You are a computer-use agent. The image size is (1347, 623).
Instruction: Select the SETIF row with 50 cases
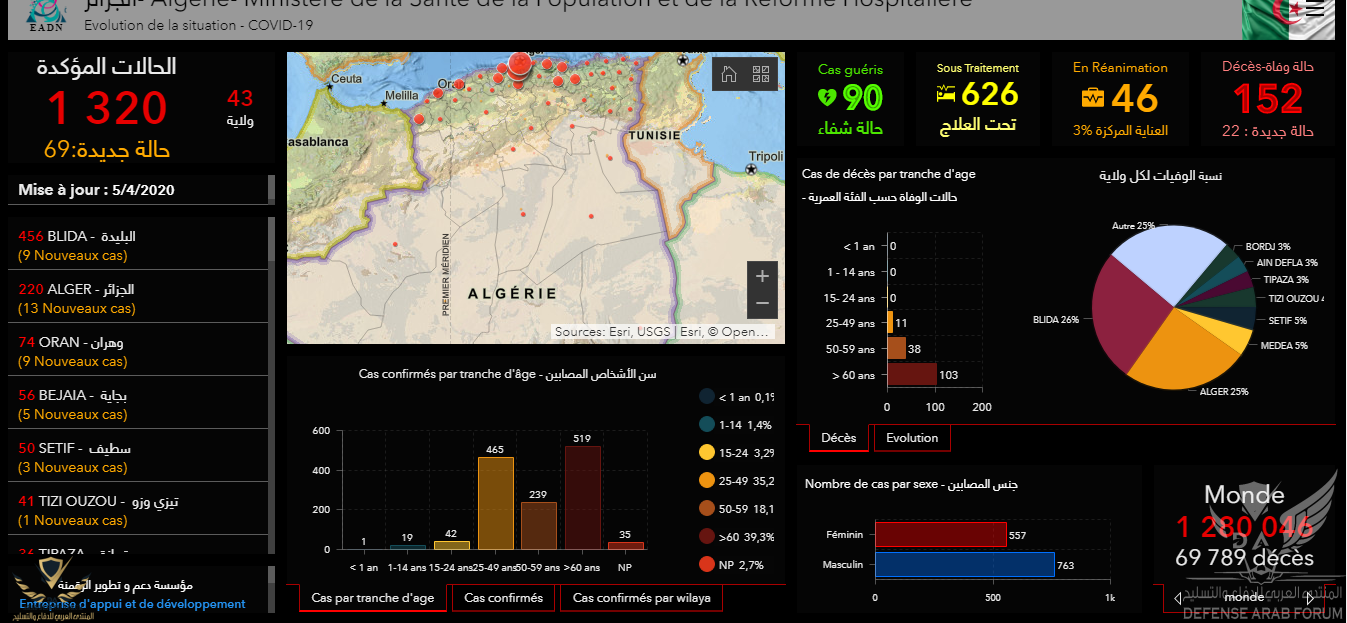click(x=138, y=457)
